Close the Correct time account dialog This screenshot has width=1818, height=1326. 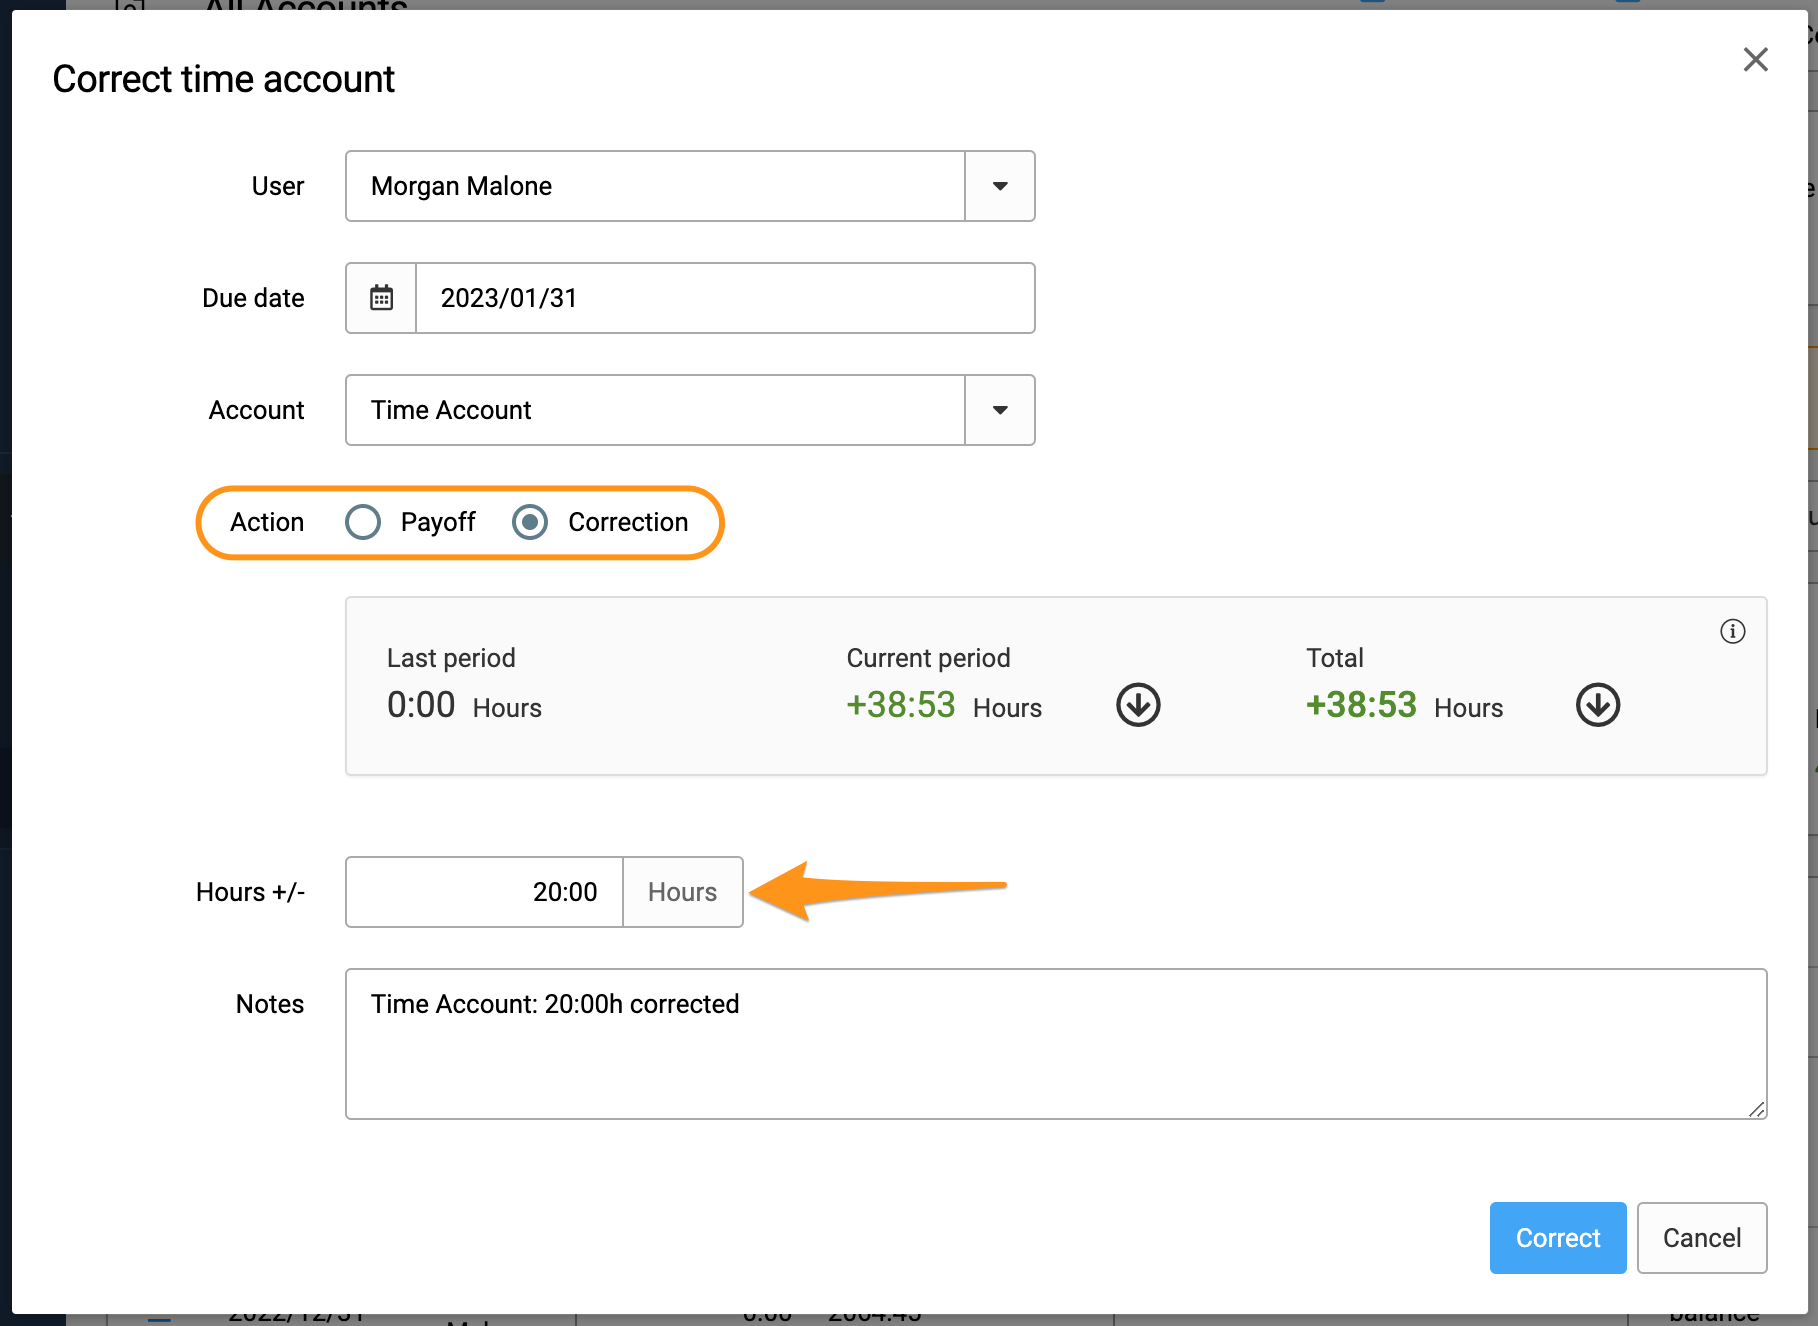(1755, 60)
